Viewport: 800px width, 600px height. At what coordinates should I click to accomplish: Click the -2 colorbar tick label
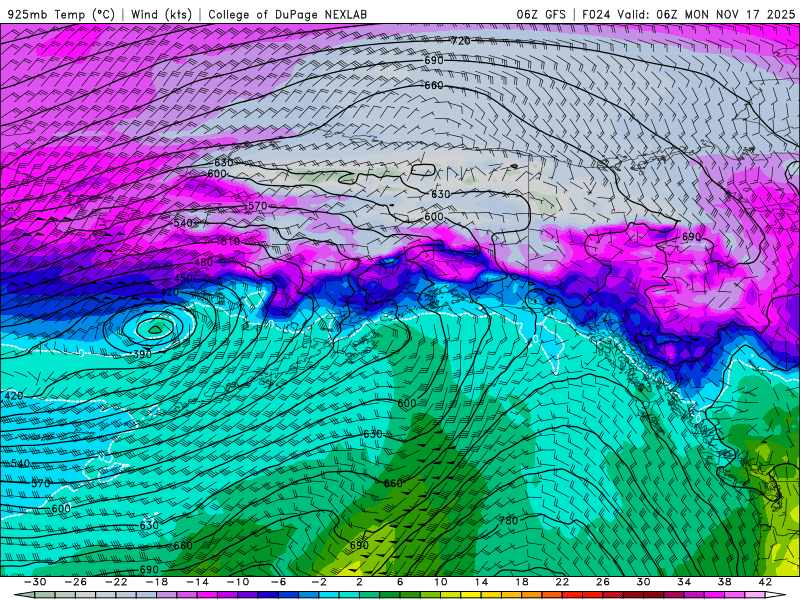(x=319, y=582)
